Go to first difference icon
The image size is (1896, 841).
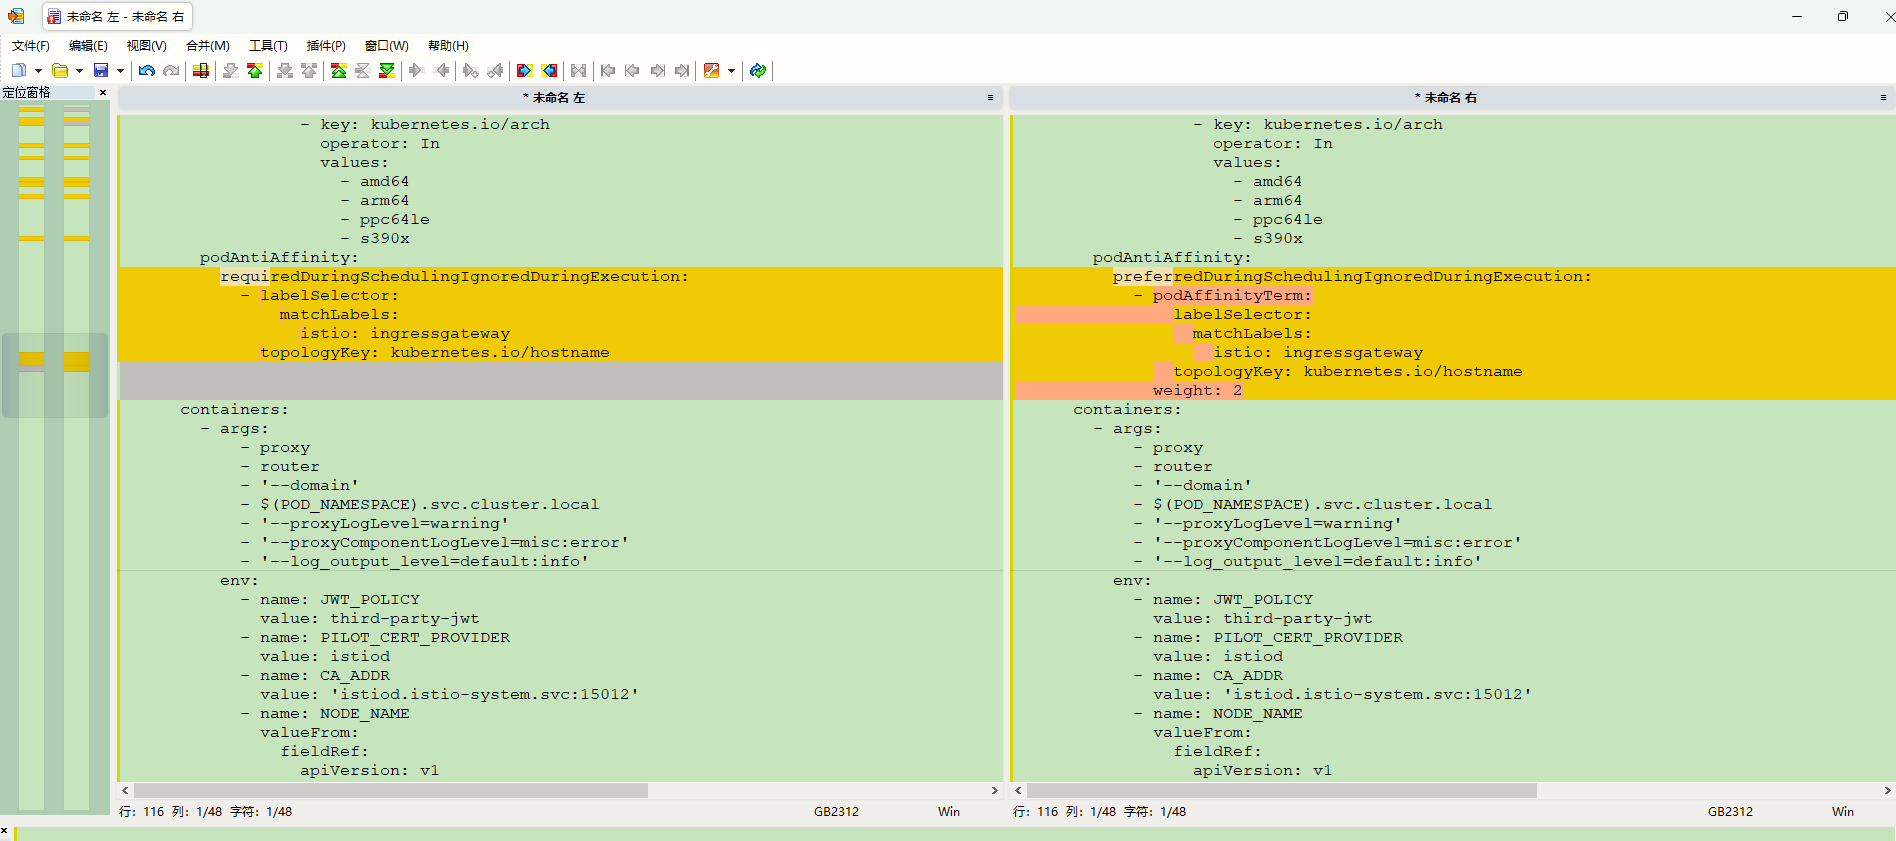pyautogui.click(x=339, y=70)
